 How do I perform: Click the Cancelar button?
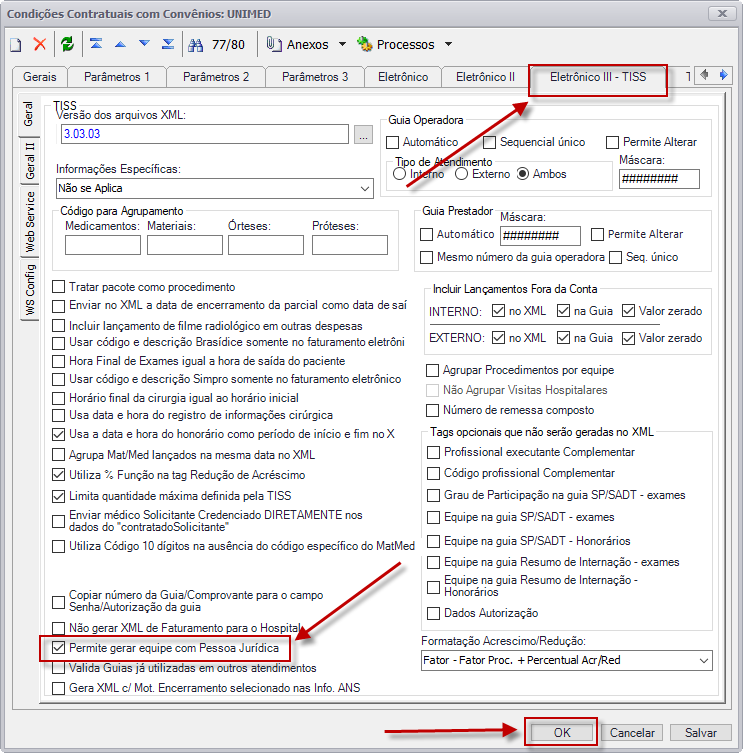click(632, 732)
